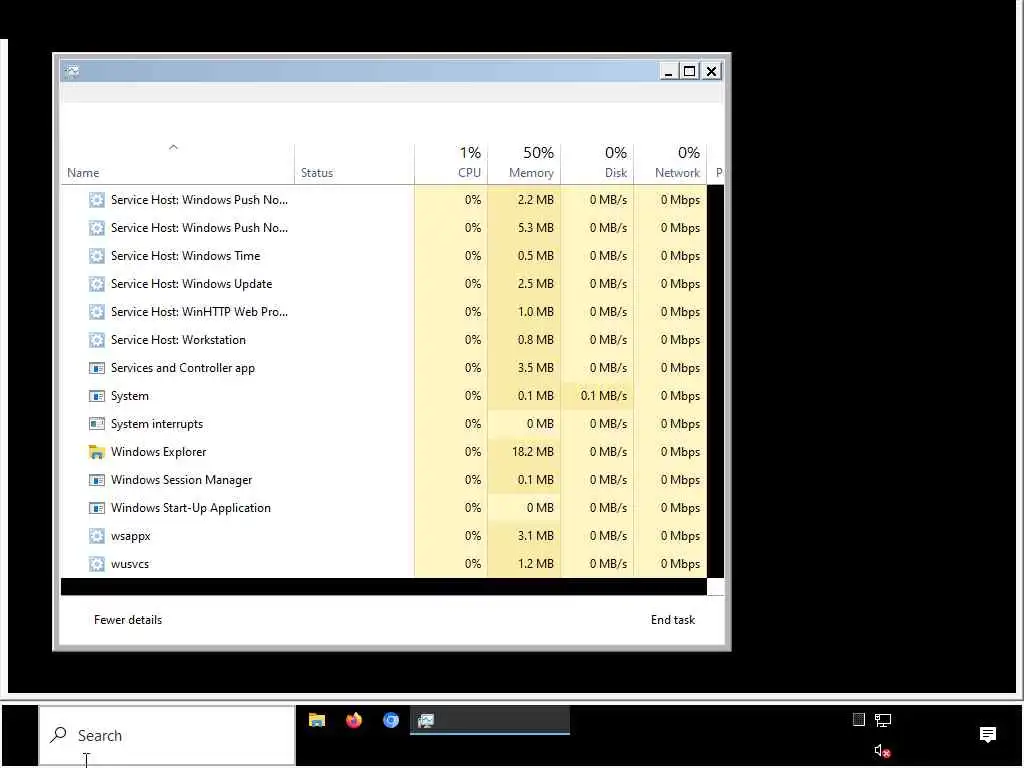
Task: Close the Task Manager window
Action: (712, 71)
